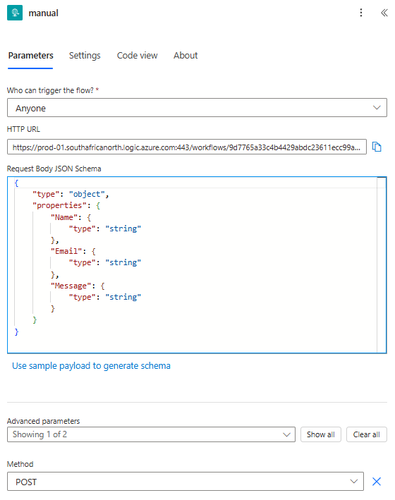
Task: Collapse the panel with double chevron icon
Action: [384, 13]
